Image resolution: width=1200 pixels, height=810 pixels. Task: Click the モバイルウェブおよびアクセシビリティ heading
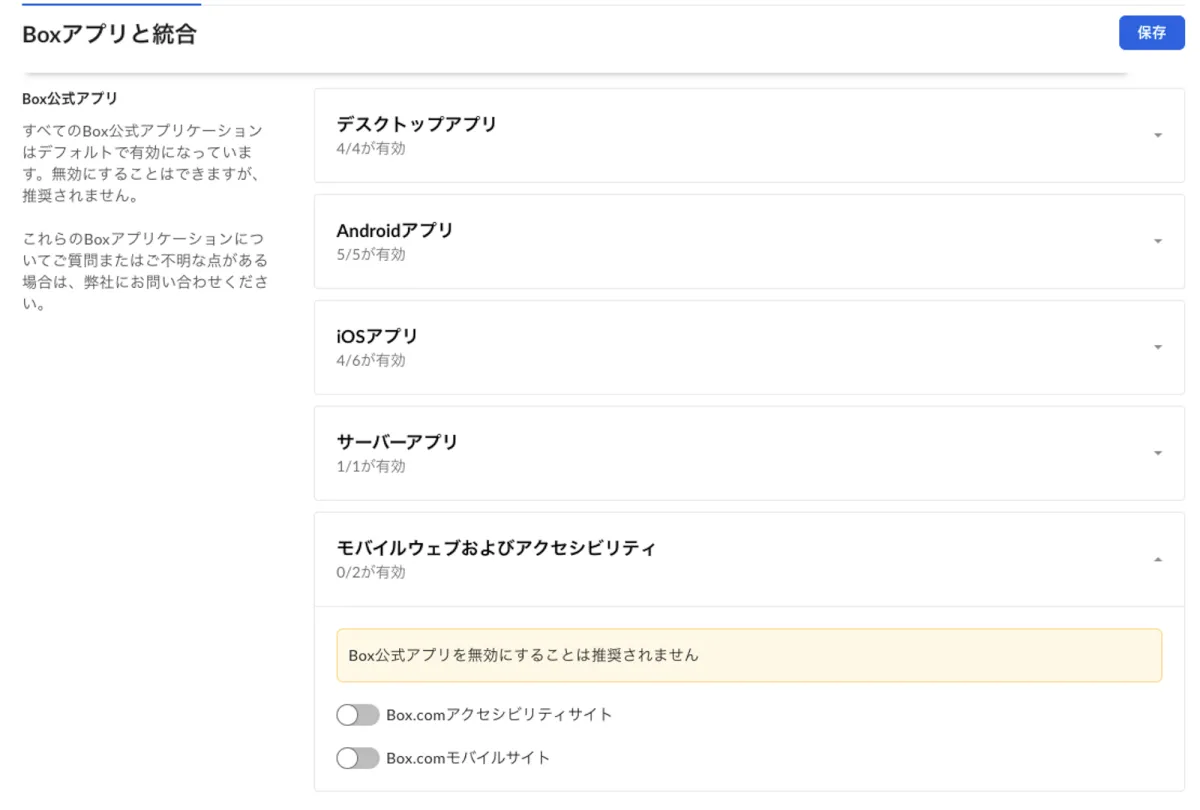pos(496,549)
